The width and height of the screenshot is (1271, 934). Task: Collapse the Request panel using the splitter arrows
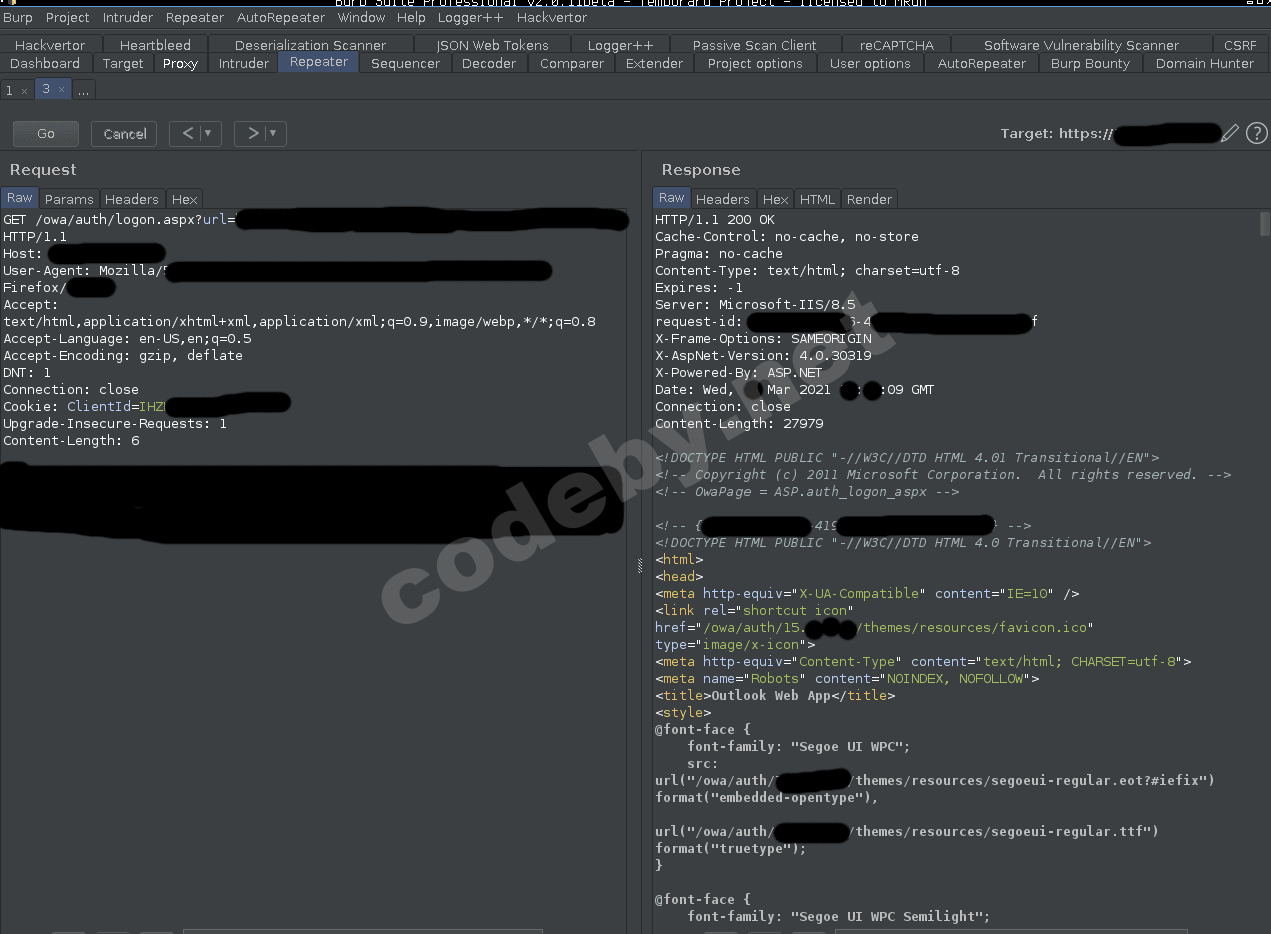pos(639,565)
